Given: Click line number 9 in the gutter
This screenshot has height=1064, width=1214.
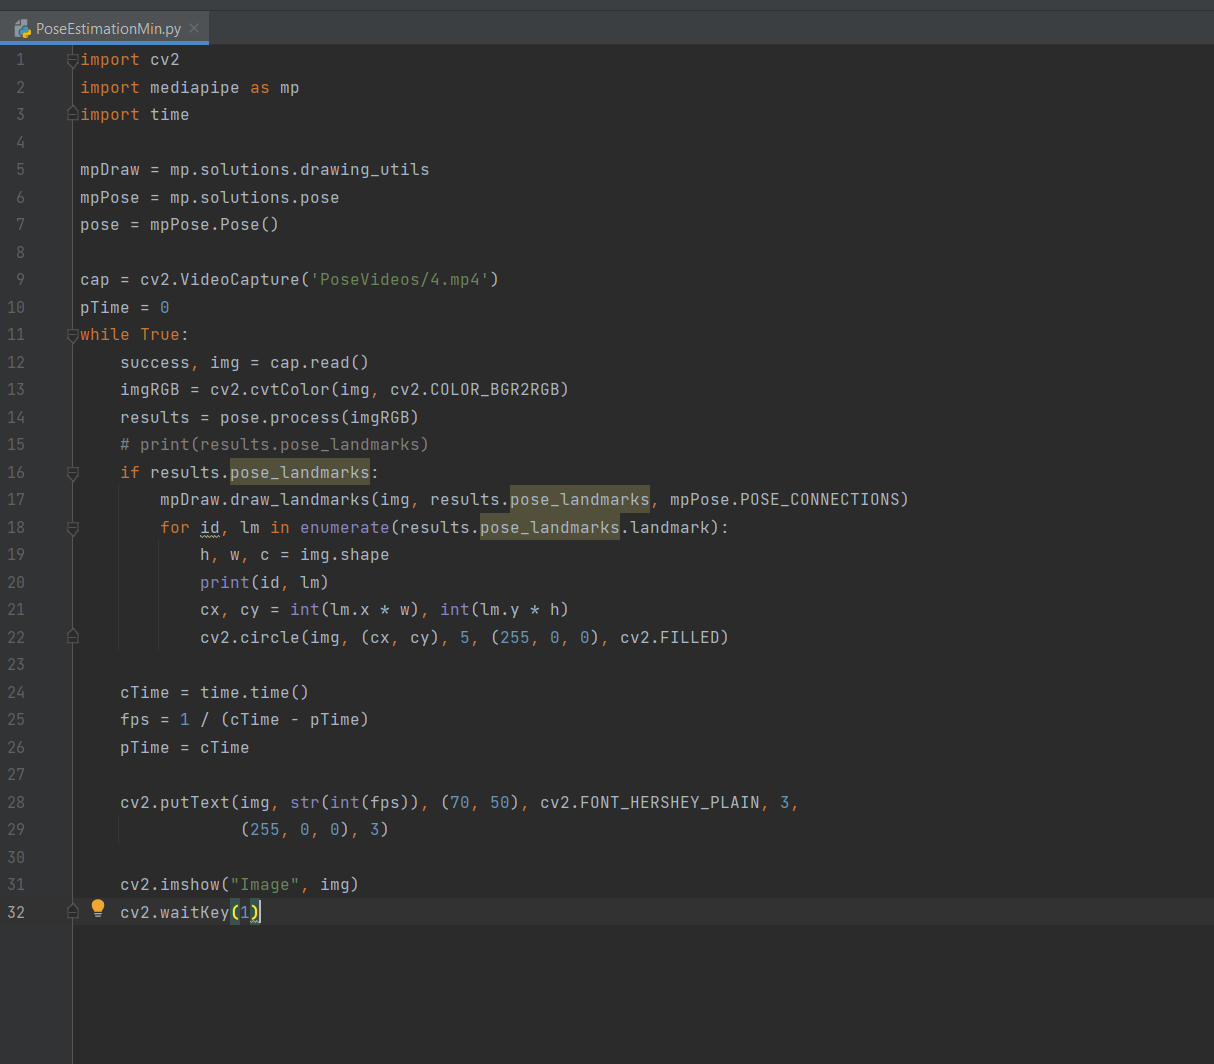Looking at the screenshot, I should (20, 280).
